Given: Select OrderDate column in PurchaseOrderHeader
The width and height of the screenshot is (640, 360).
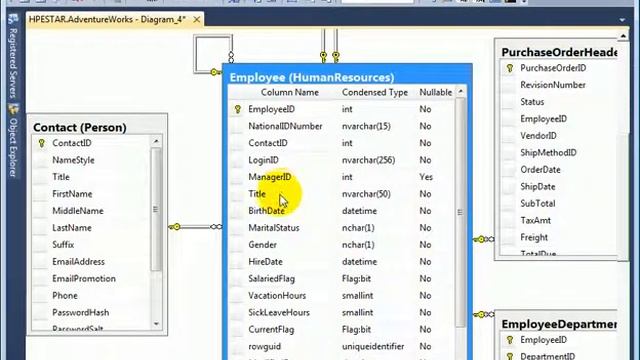Looking at the screenshot, I should pos(540,170).
